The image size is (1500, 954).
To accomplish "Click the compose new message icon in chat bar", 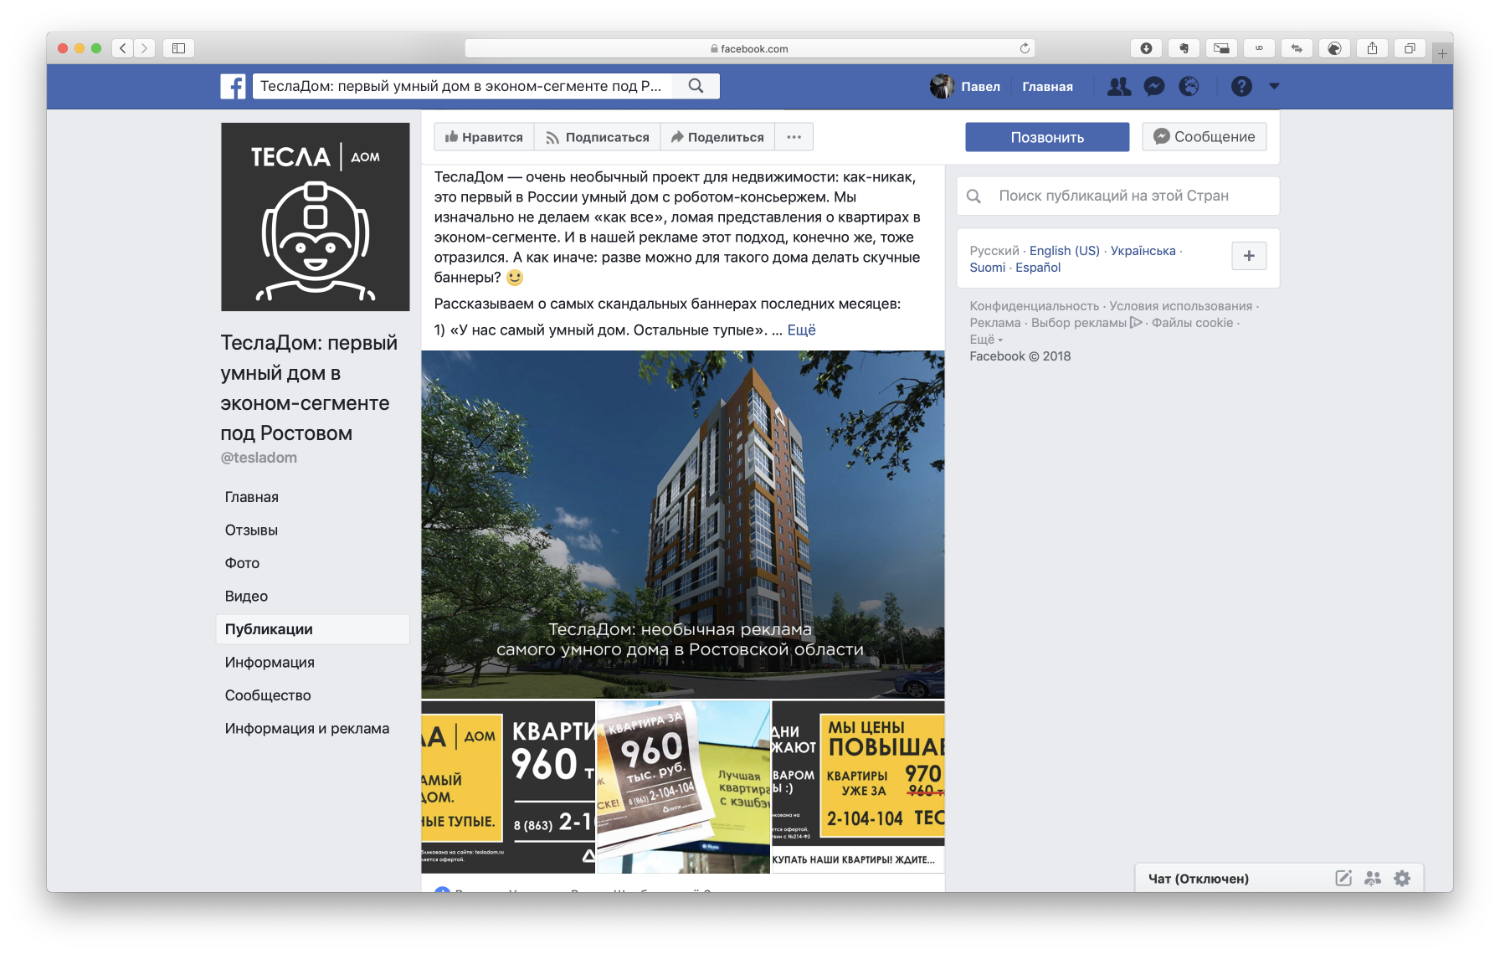I will (1343, 878).
